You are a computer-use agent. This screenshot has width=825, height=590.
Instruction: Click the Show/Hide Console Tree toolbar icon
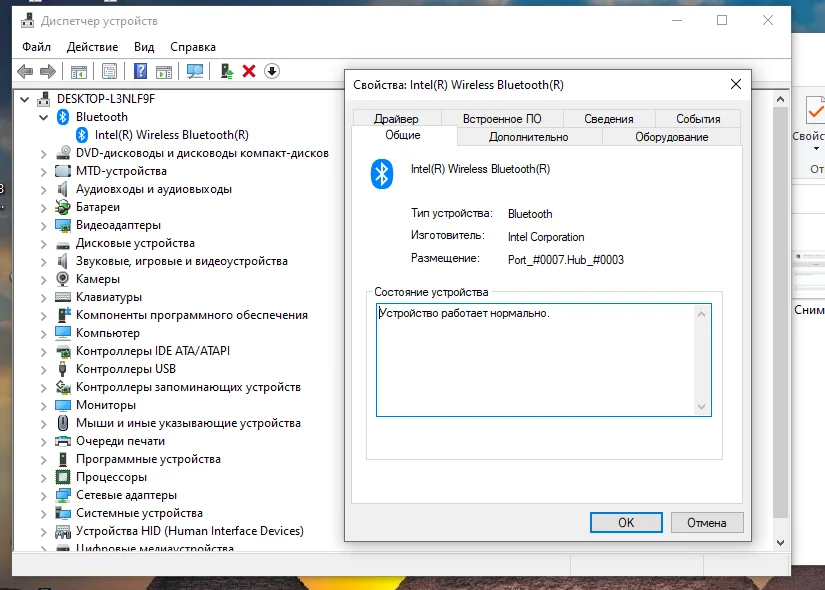pos(79,71)
